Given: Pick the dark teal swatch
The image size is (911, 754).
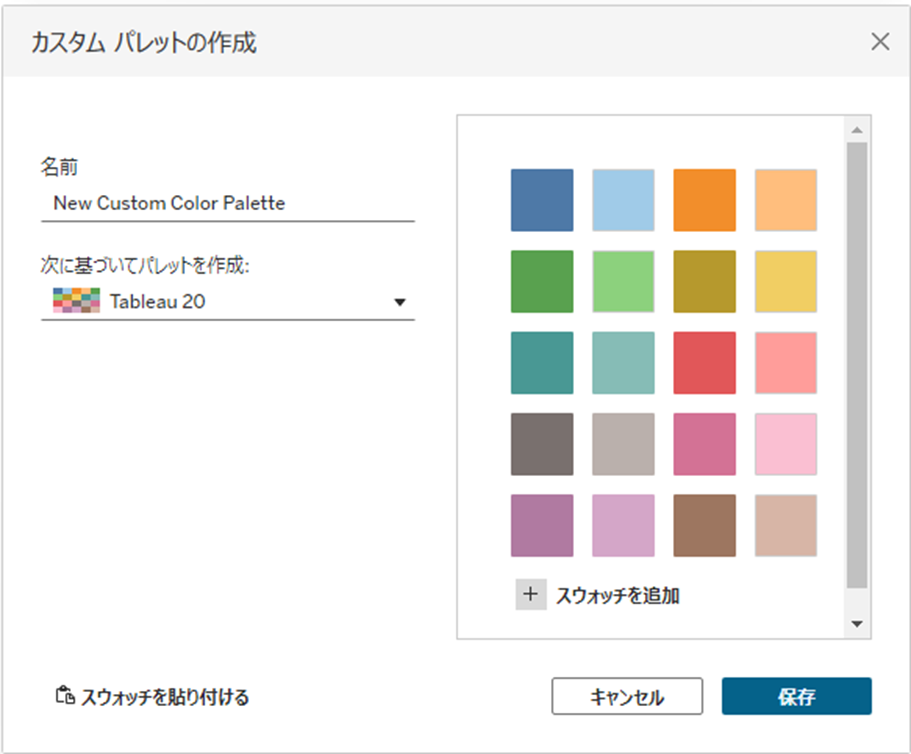Looking at the screenshot, I should point(542,363).
